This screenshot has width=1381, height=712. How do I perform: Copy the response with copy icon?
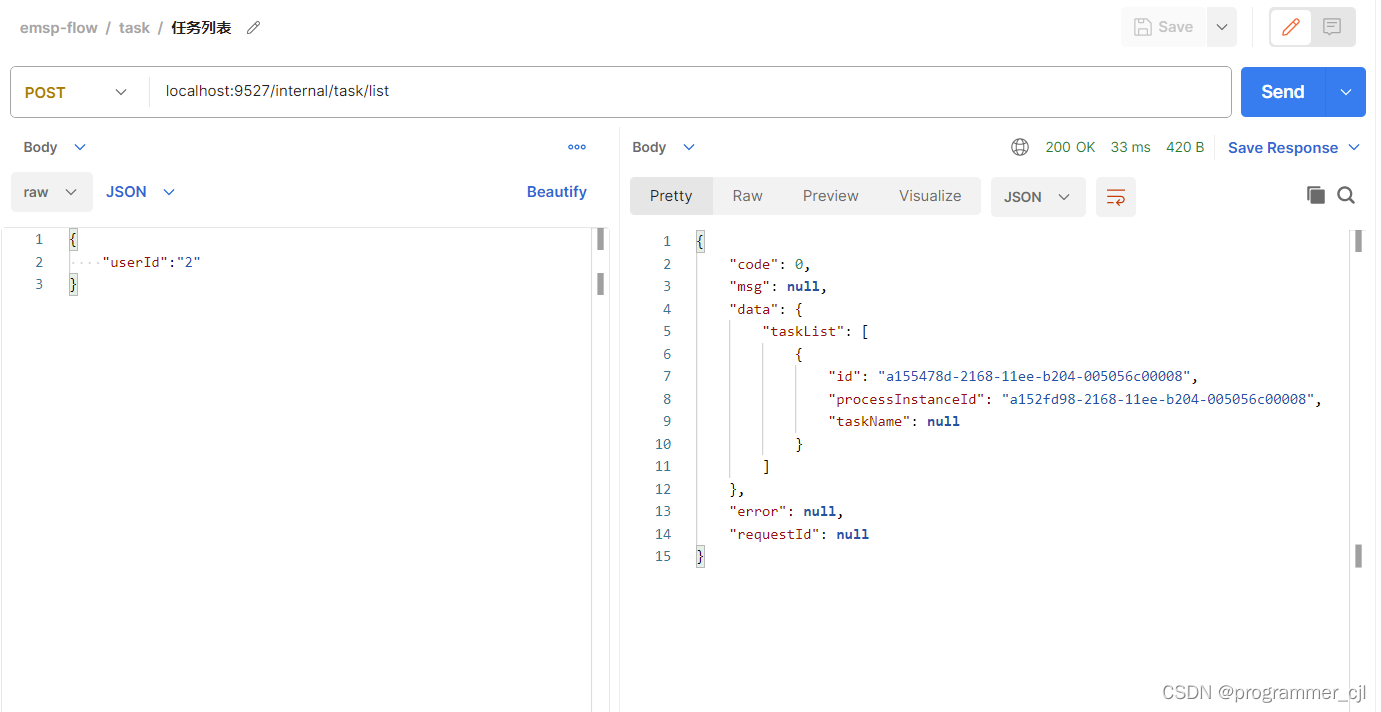(1316, 195)
